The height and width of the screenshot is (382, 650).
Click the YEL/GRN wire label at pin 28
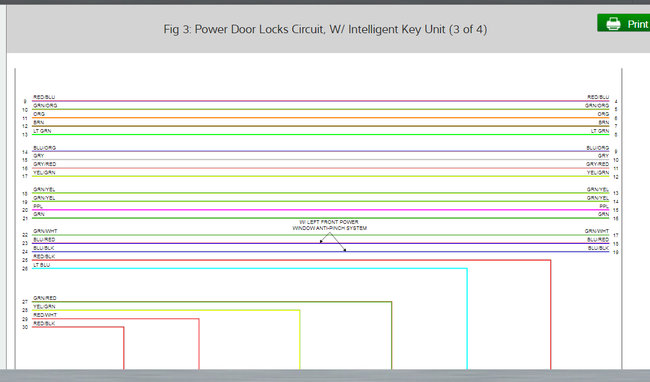tap(44, 307)
